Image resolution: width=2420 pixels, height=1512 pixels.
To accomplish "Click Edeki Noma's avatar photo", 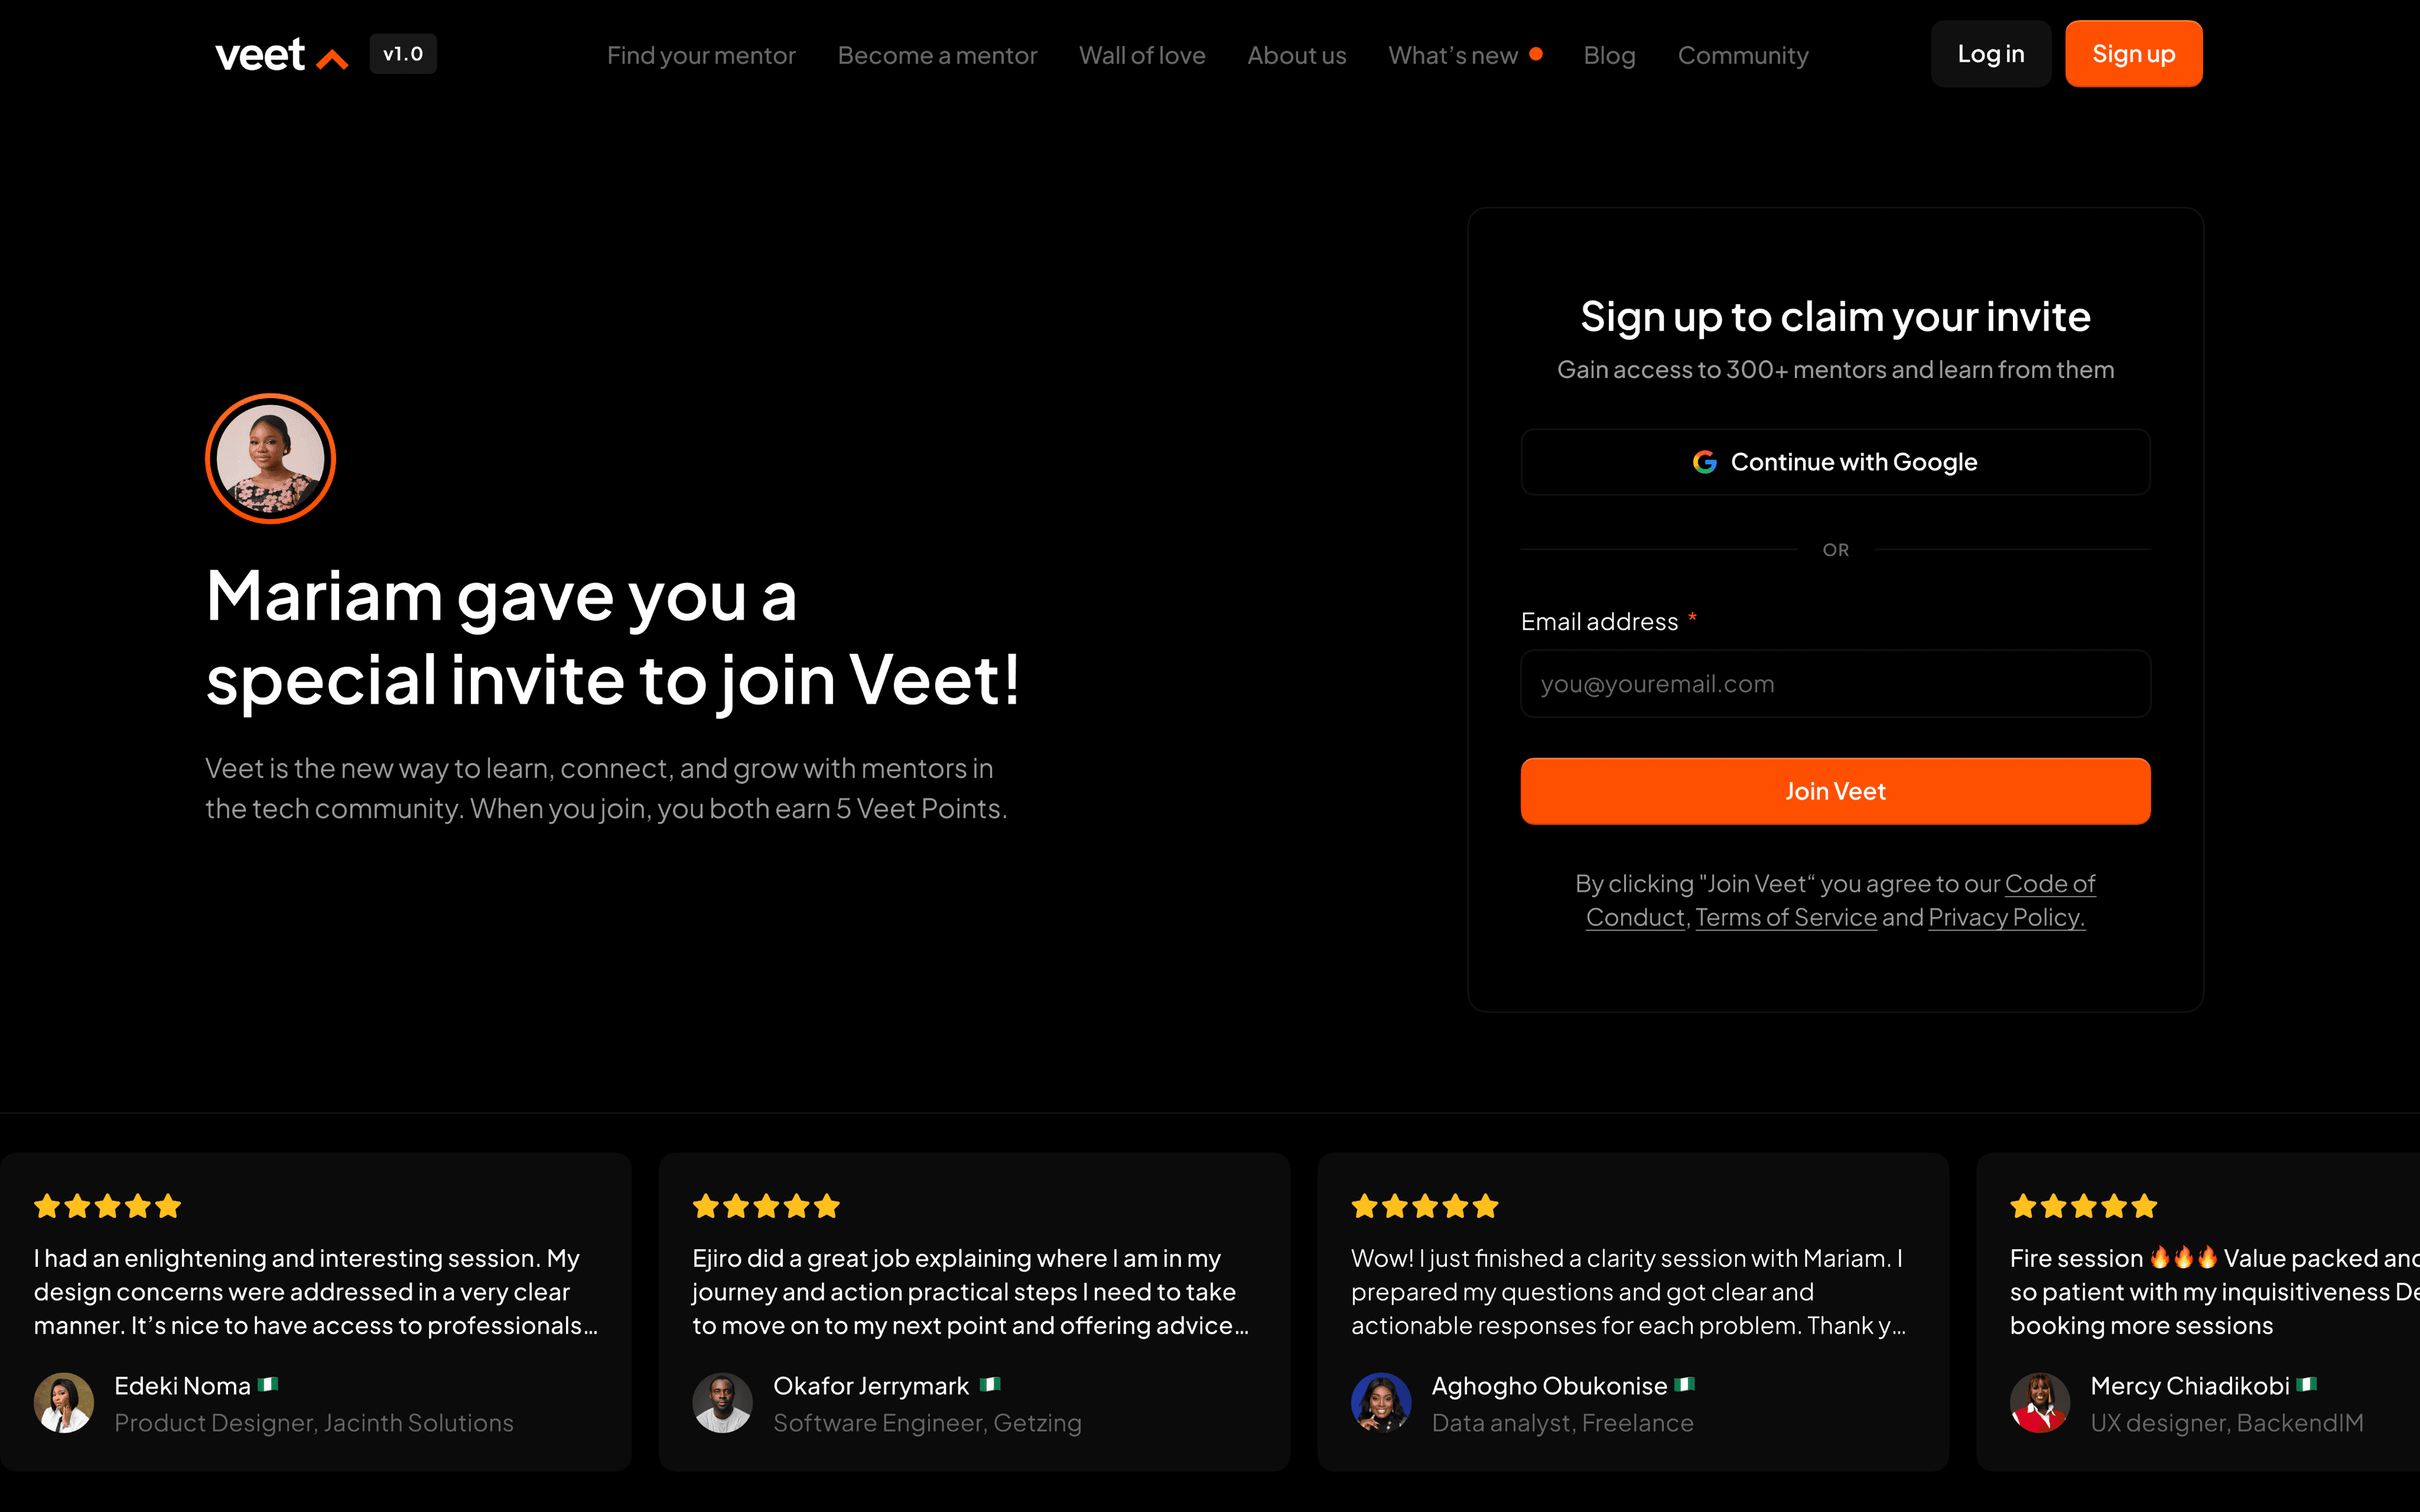I will (63, 1403).
